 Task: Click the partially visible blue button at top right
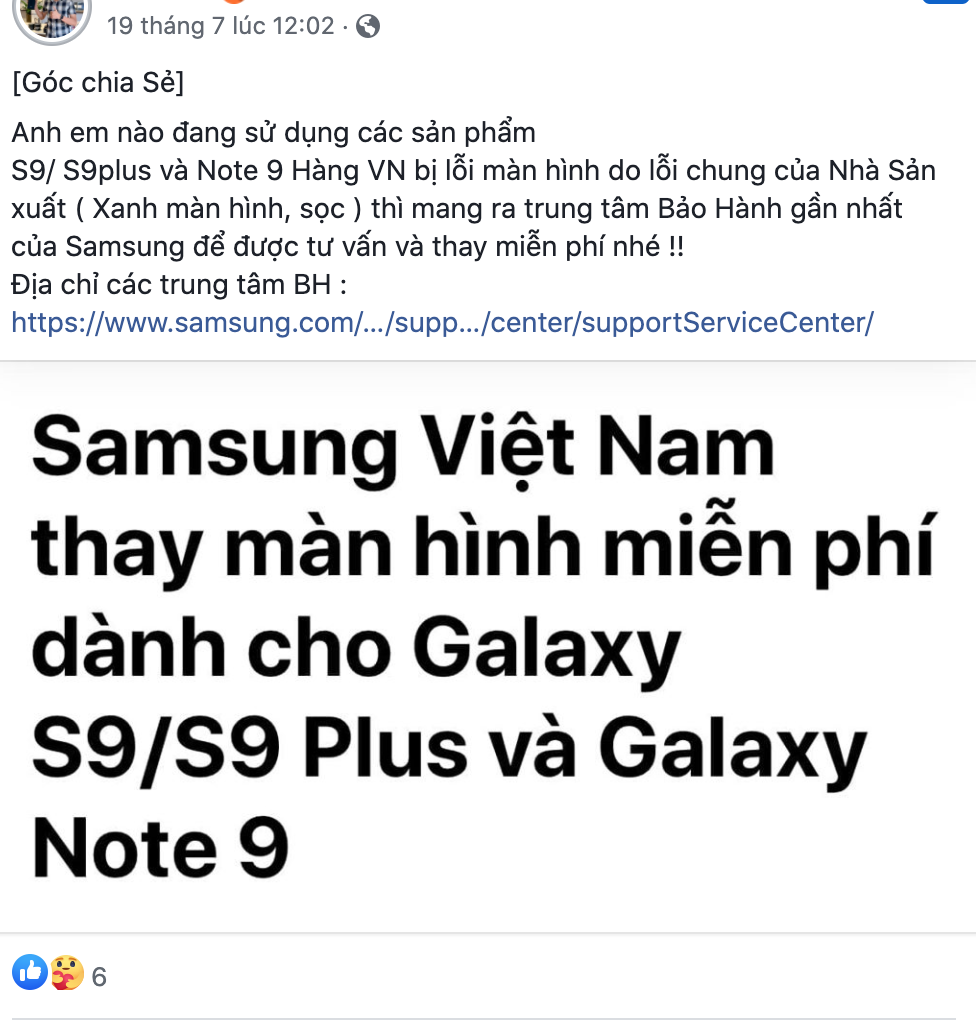[x=946, y=2]
